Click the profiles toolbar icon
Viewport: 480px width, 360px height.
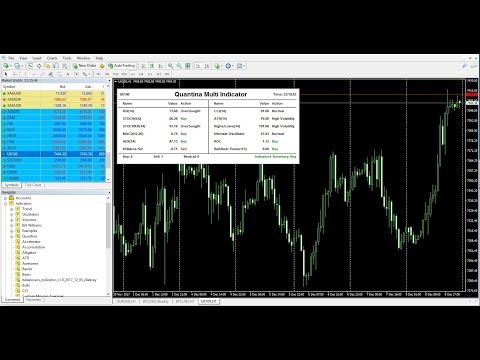(17, 66)
